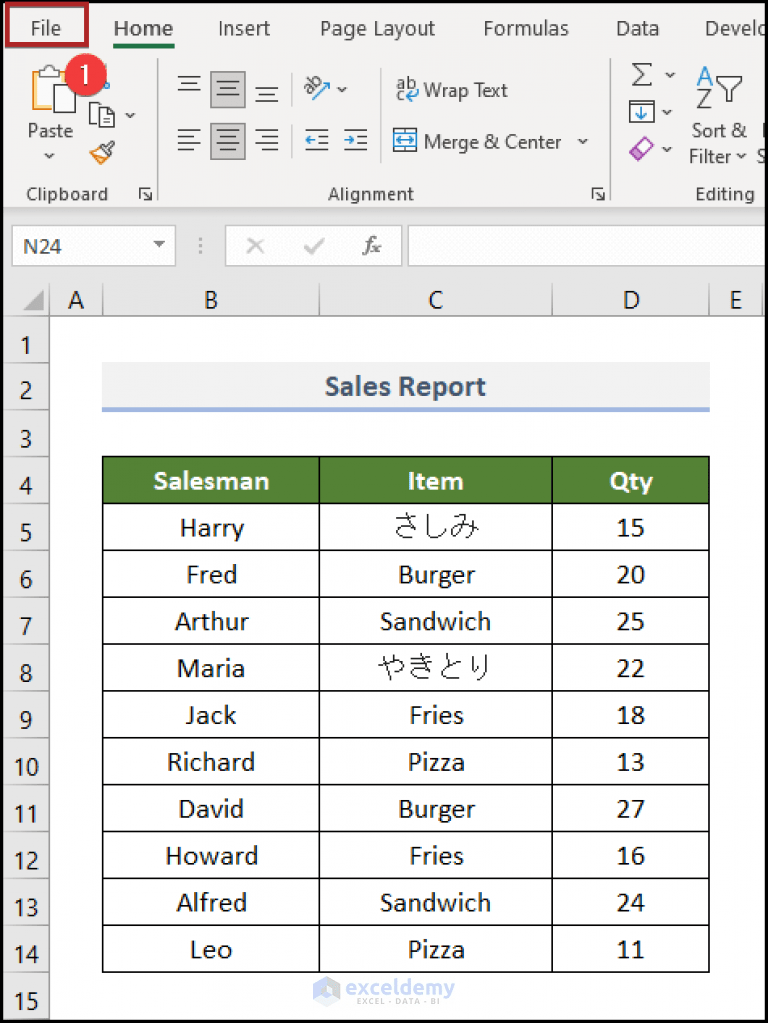The height and width of the screenshot is (1023, 768).
Task: Open the Alignment dialog launcher
Action: (597, 193)
